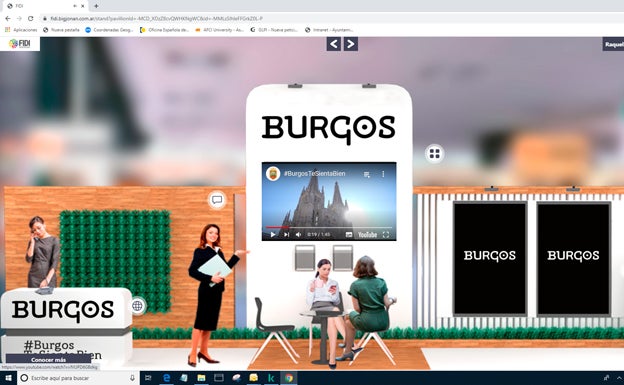
Task: Watch video on YouTube logo link
Action: click(367, 235)
